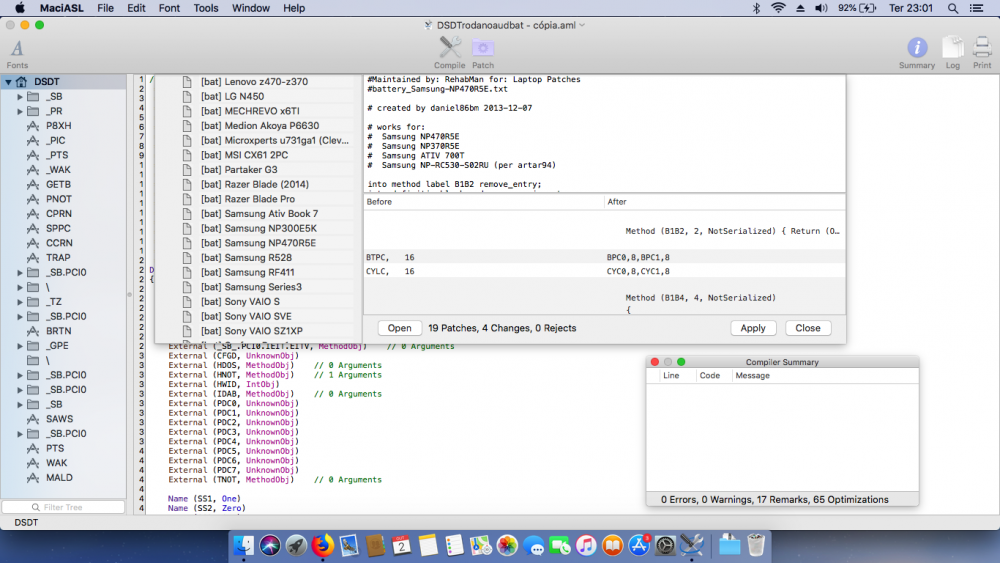Select the [bat] Razer Blade (2014) patch
This screenshot has width=1000, height=563.
[x=254, y=184]
